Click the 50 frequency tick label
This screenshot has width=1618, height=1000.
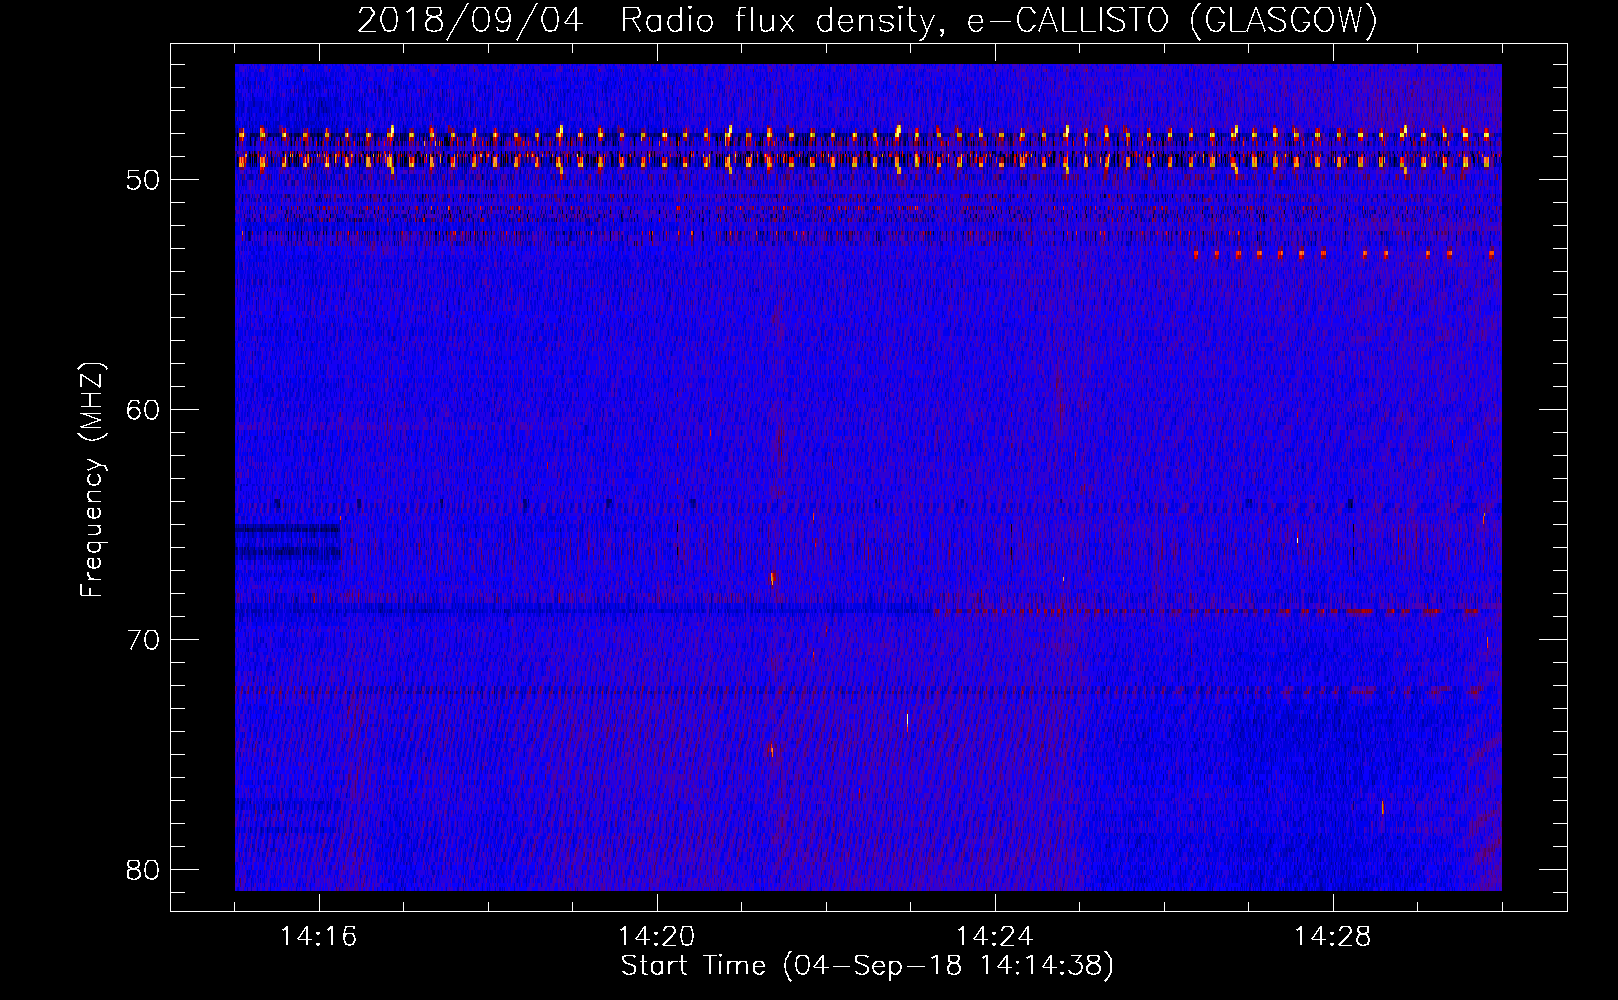click(x=143, y=181)
